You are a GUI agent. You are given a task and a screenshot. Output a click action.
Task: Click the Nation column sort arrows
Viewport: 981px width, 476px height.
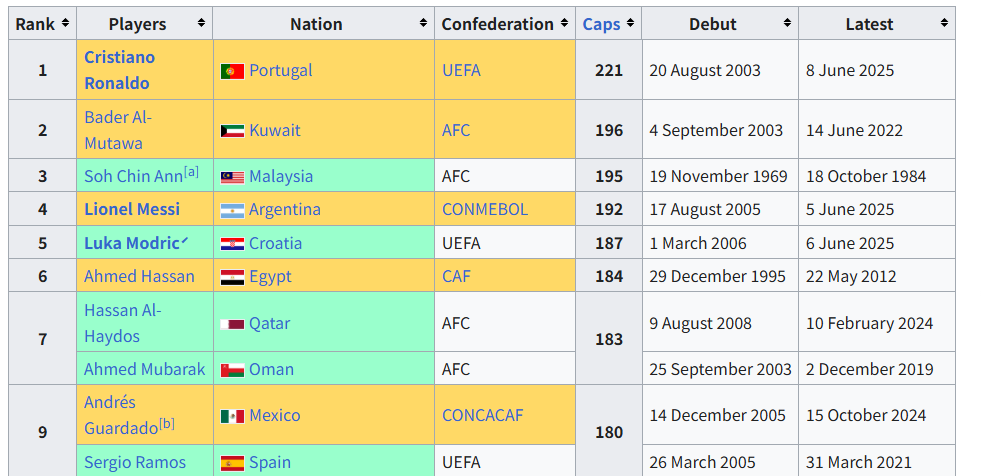coord(424,24)
